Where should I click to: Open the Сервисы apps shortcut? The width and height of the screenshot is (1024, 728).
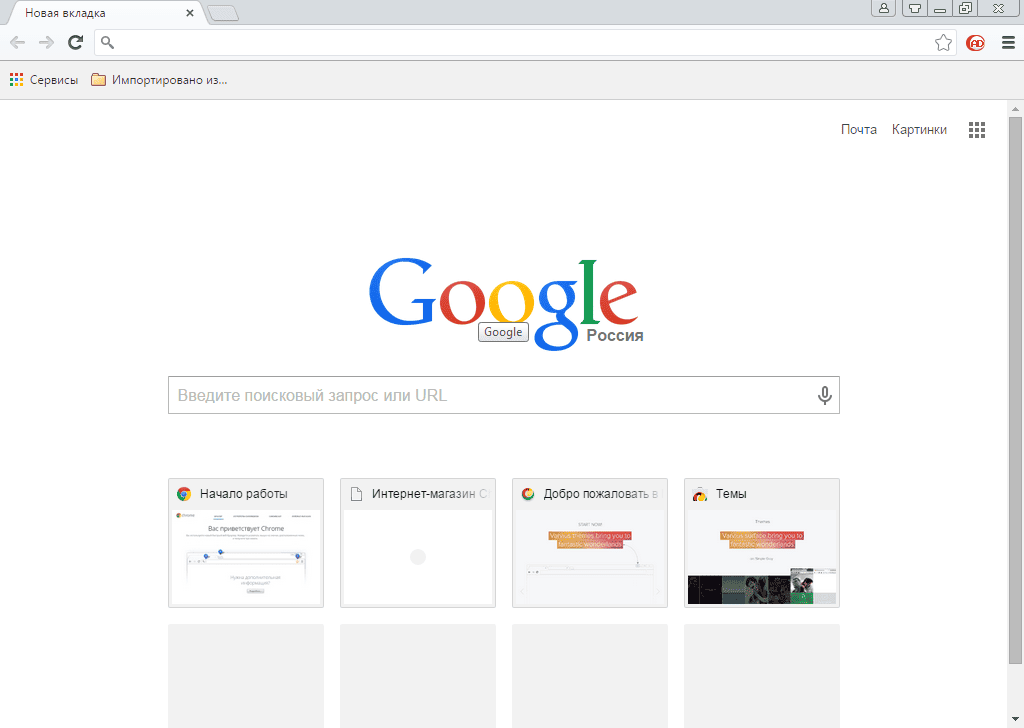click(x=44, y=80)
